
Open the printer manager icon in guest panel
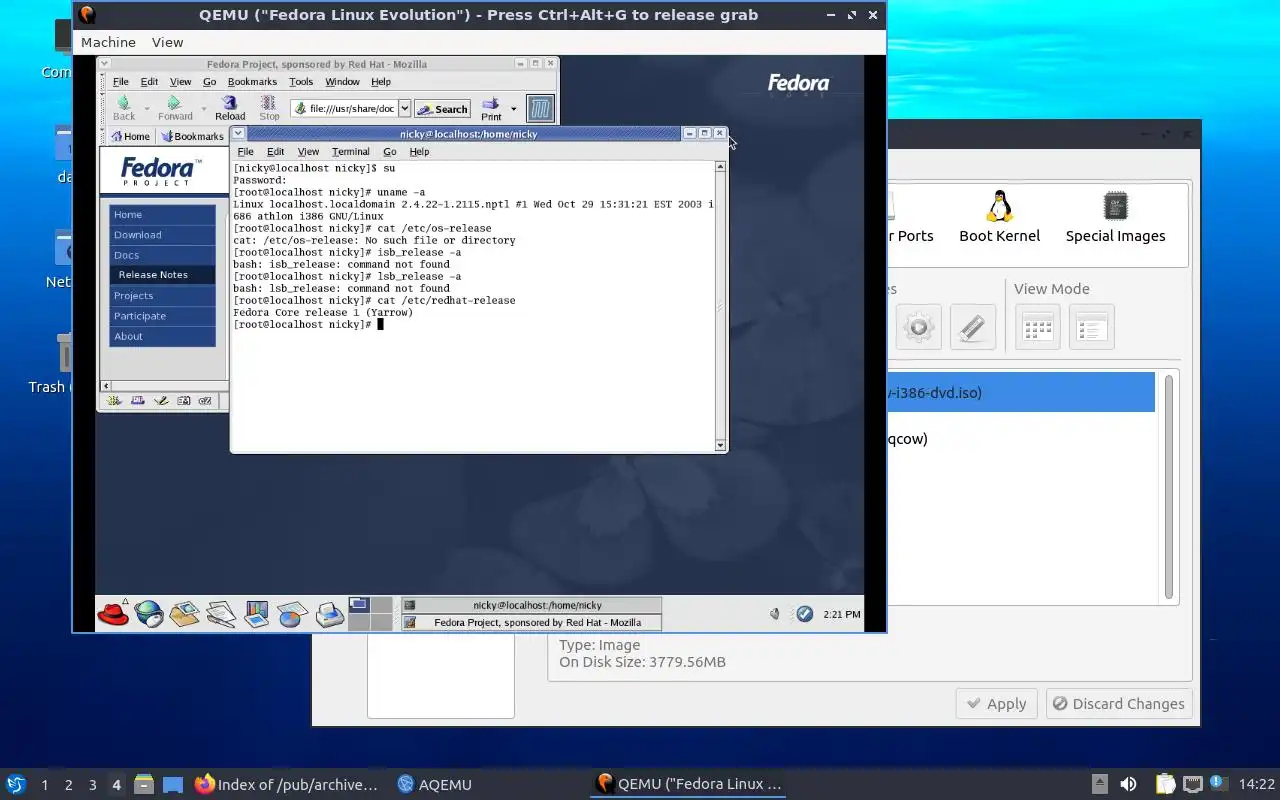[329, 613]
